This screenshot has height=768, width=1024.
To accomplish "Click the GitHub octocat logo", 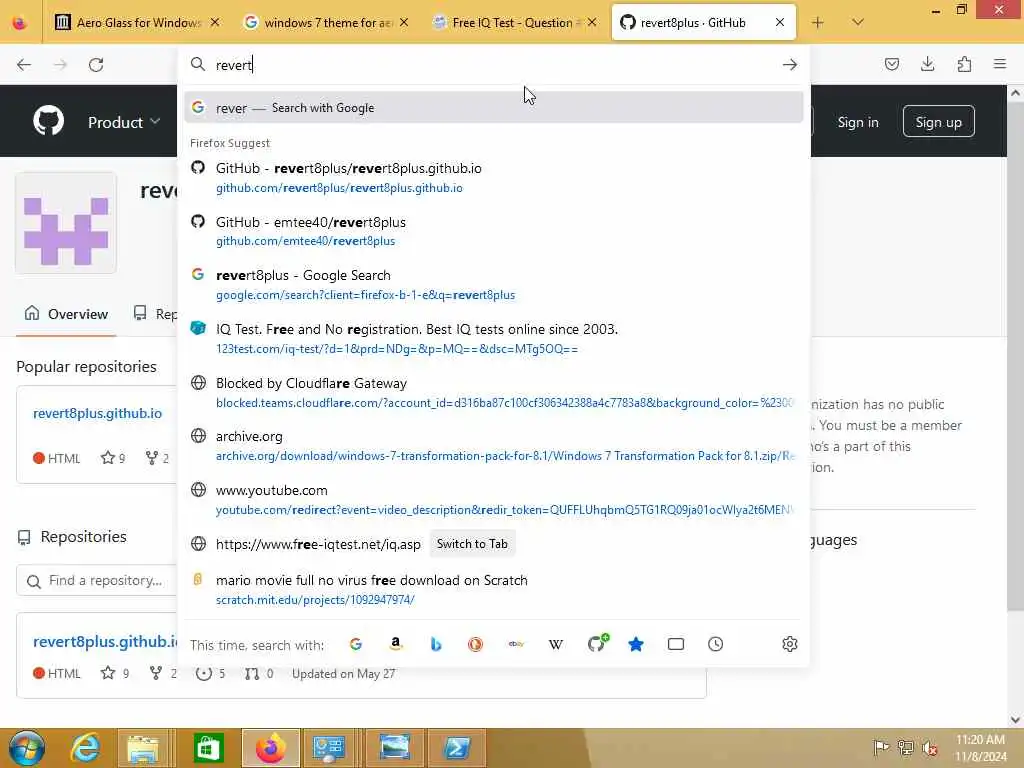I will [x=49, y=121].
